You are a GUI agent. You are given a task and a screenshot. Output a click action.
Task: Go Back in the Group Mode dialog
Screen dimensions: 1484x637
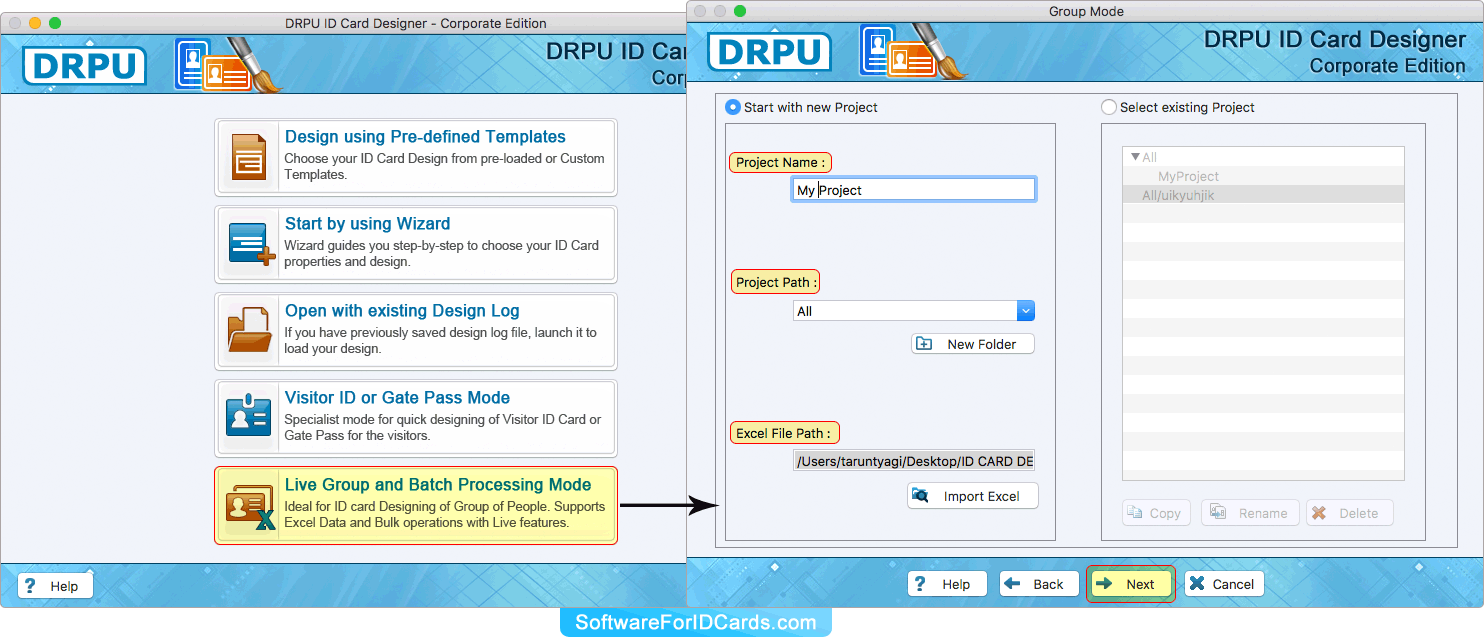tap(1039, 584)
